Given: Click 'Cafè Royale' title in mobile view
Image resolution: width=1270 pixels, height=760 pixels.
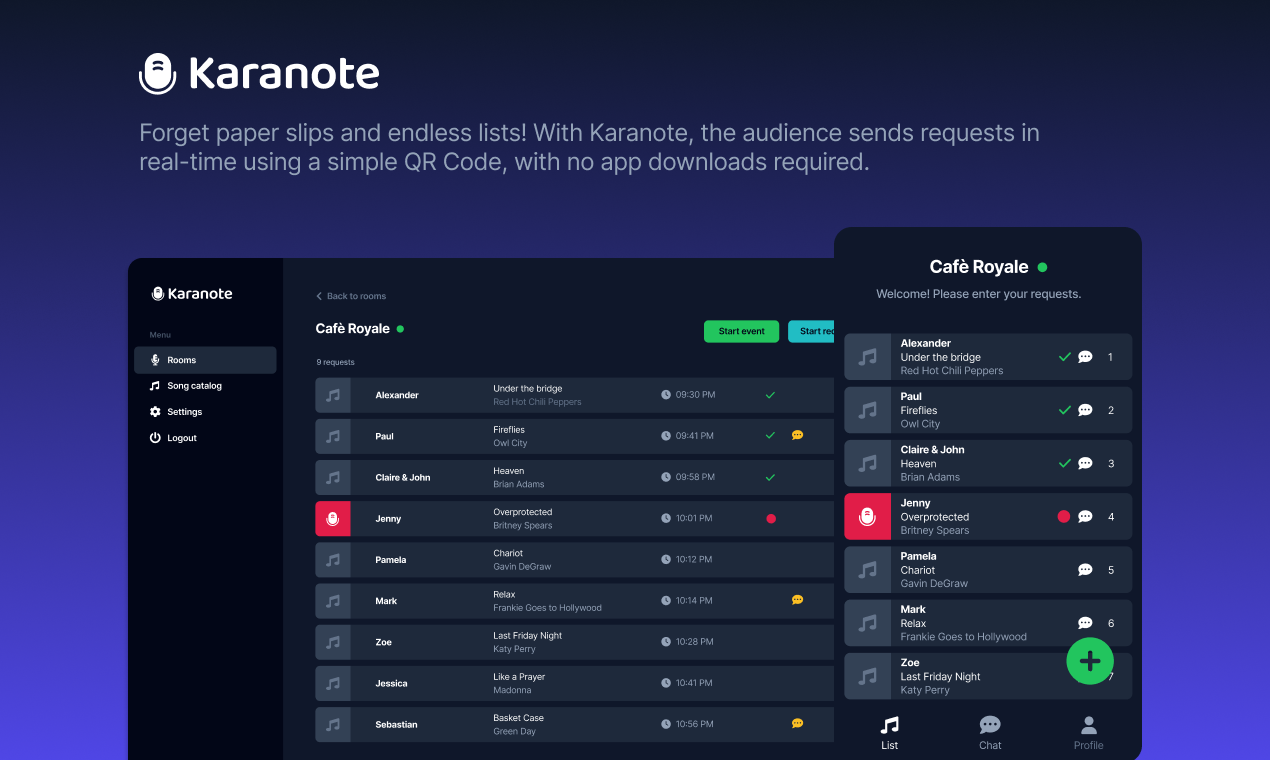Looking at the screenshot, I should click(x=979, y=267).
